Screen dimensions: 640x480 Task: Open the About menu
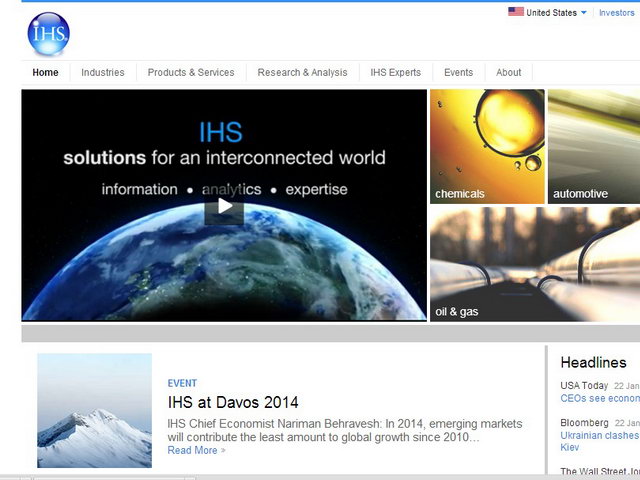pyautogui.click(x=509, y=73)
